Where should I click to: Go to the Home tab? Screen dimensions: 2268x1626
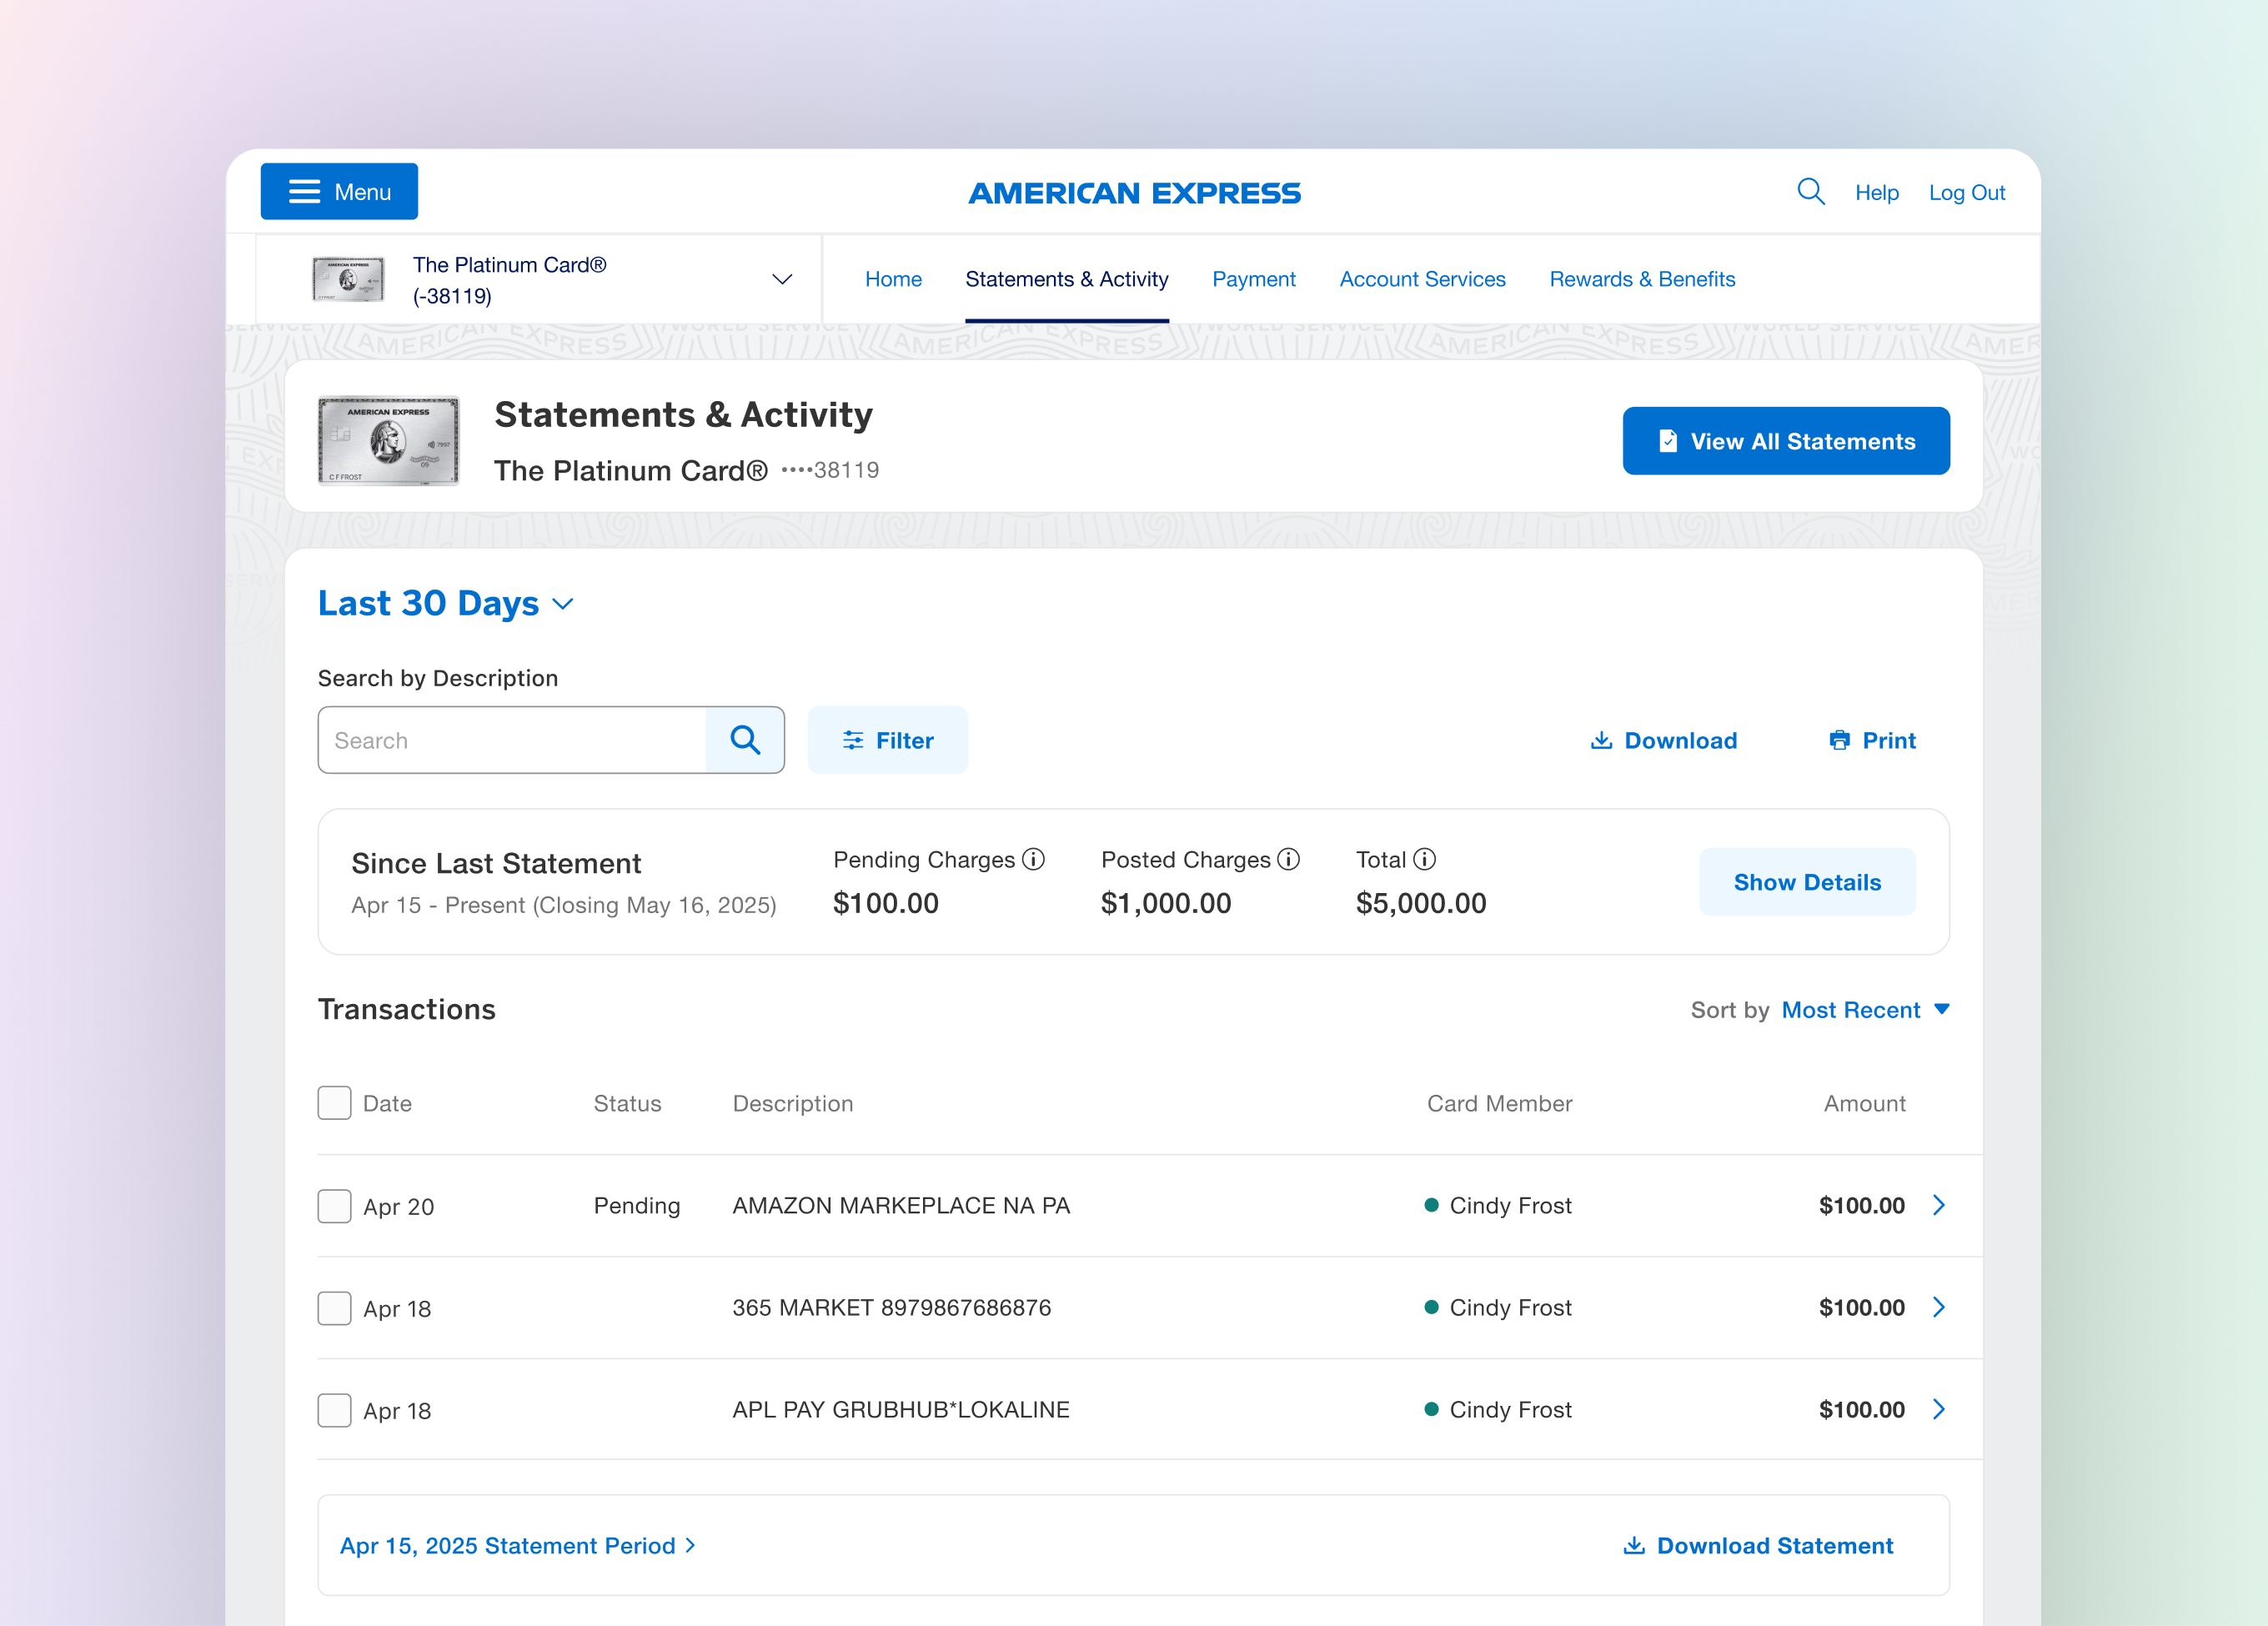click(x=893, y=279)
